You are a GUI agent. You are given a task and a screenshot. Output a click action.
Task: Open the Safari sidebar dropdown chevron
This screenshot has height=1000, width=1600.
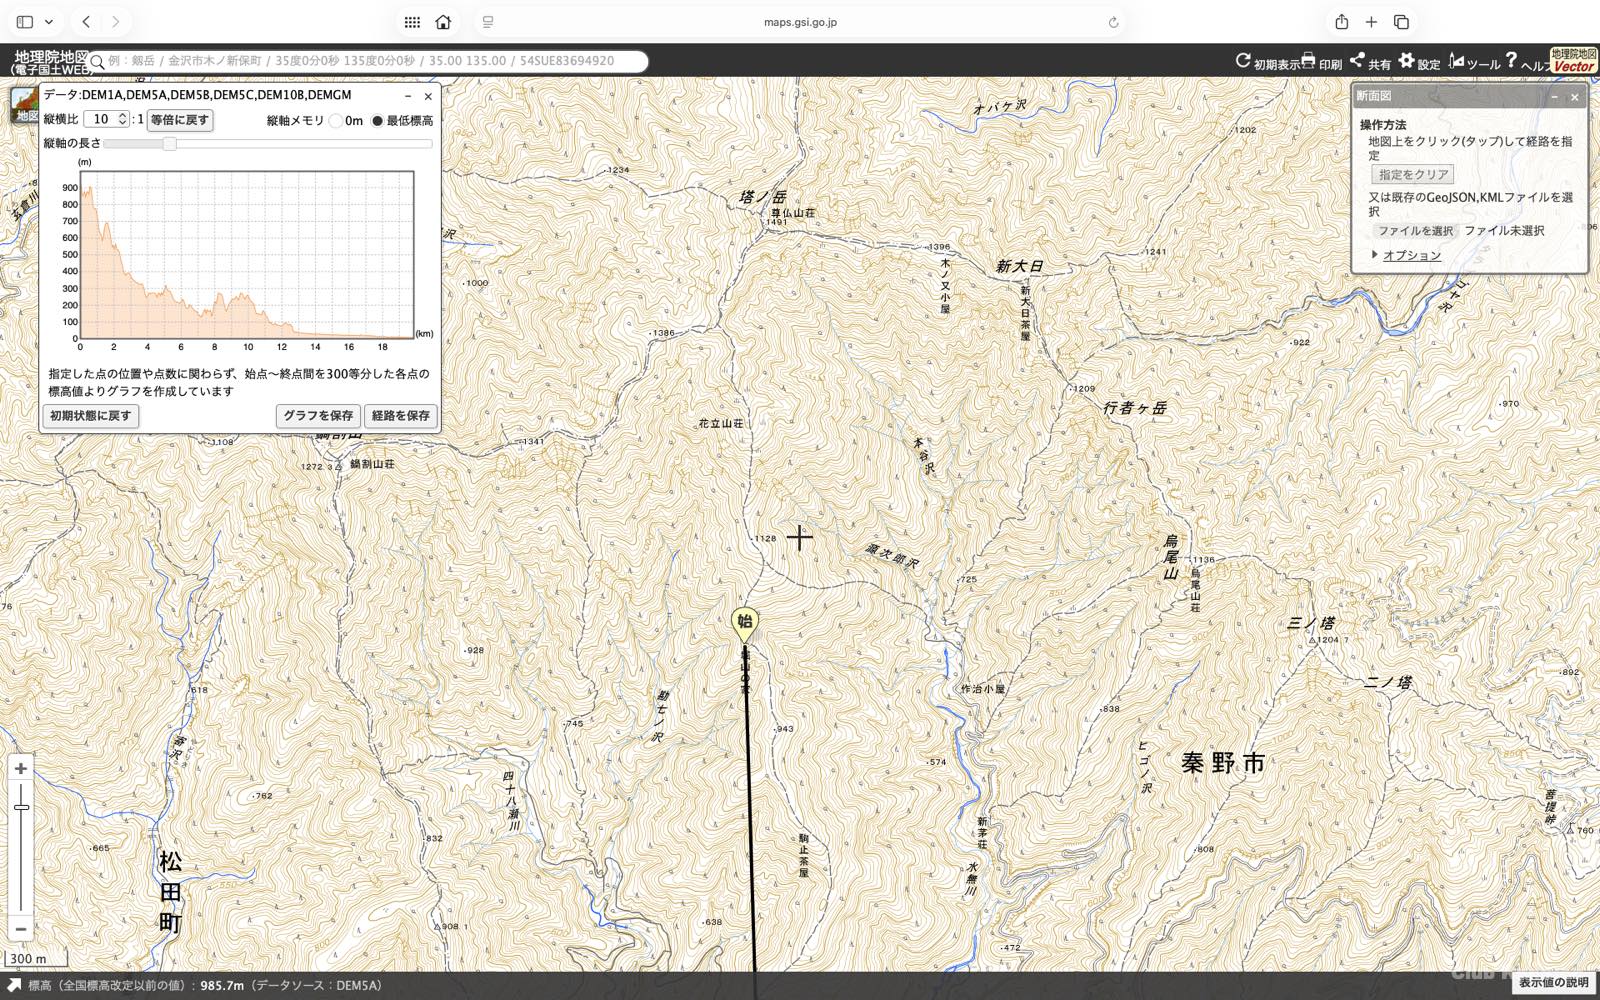pos(48,21)
